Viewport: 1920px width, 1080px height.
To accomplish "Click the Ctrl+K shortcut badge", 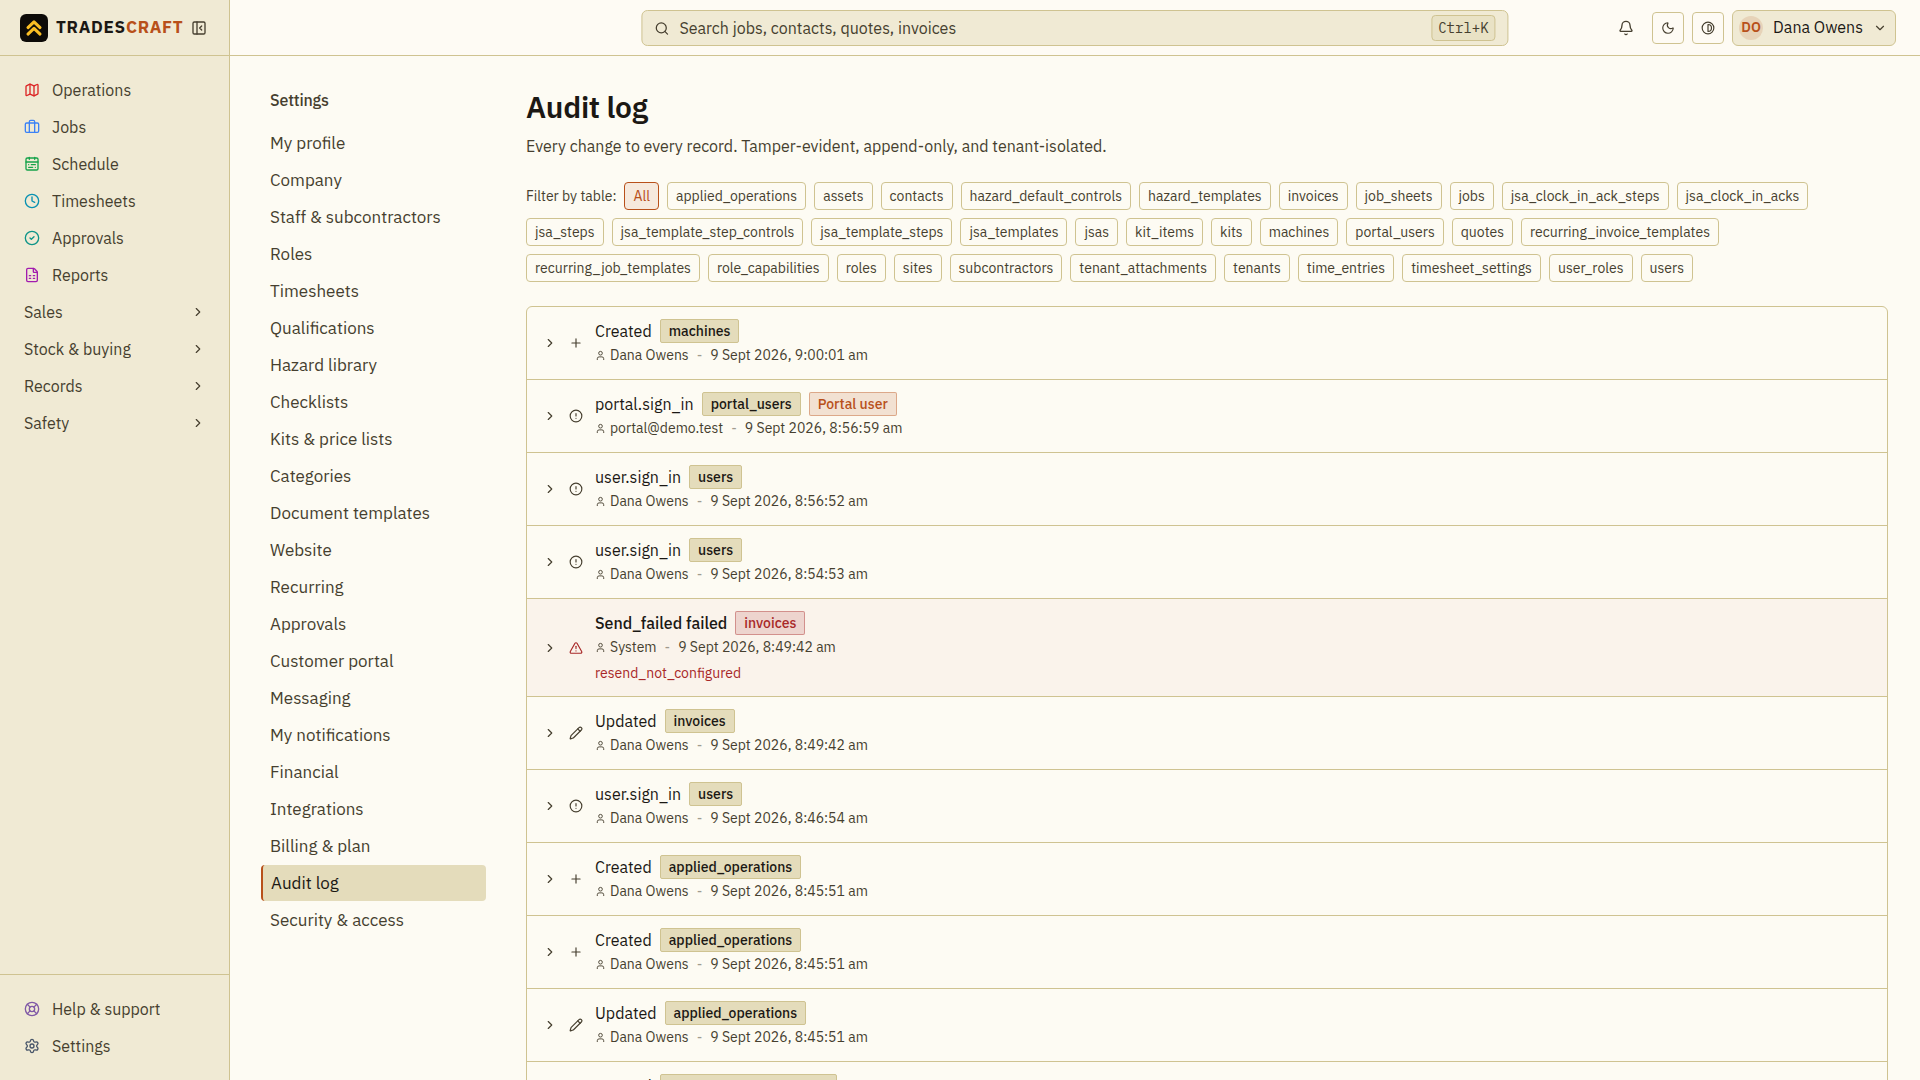I will [x=1463, y=28].
